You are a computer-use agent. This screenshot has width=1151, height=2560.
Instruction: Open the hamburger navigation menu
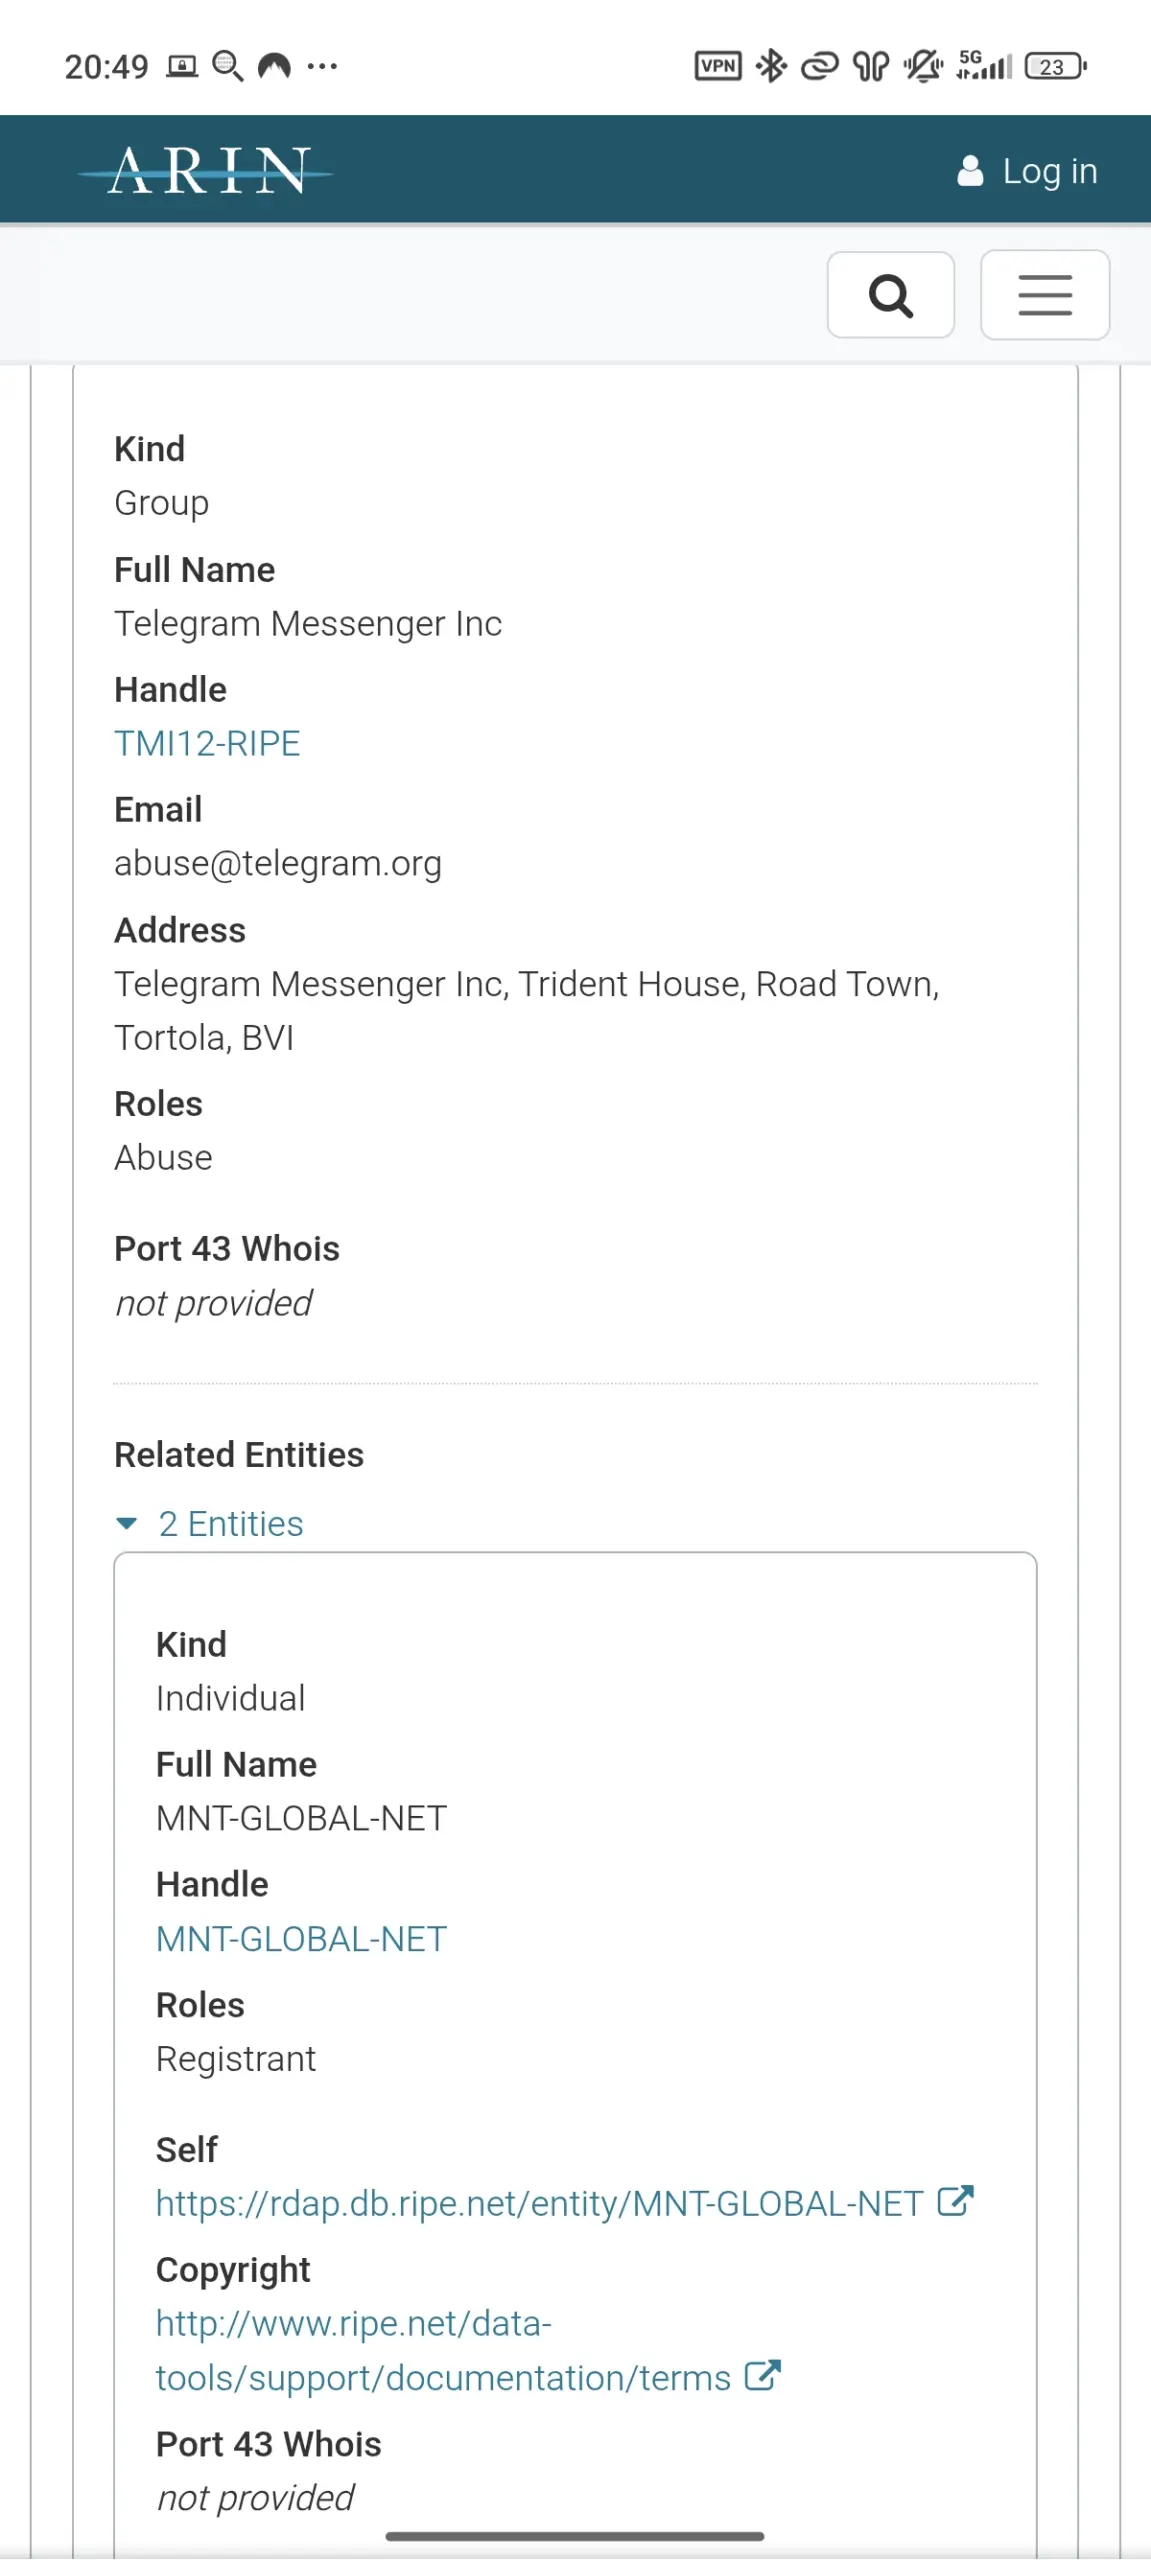point(1044,296)
